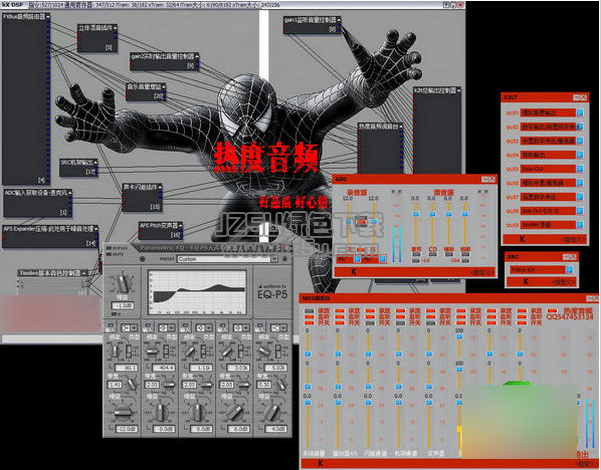
Task: Select the SRC module with index 17
Action: click(79, 168)
